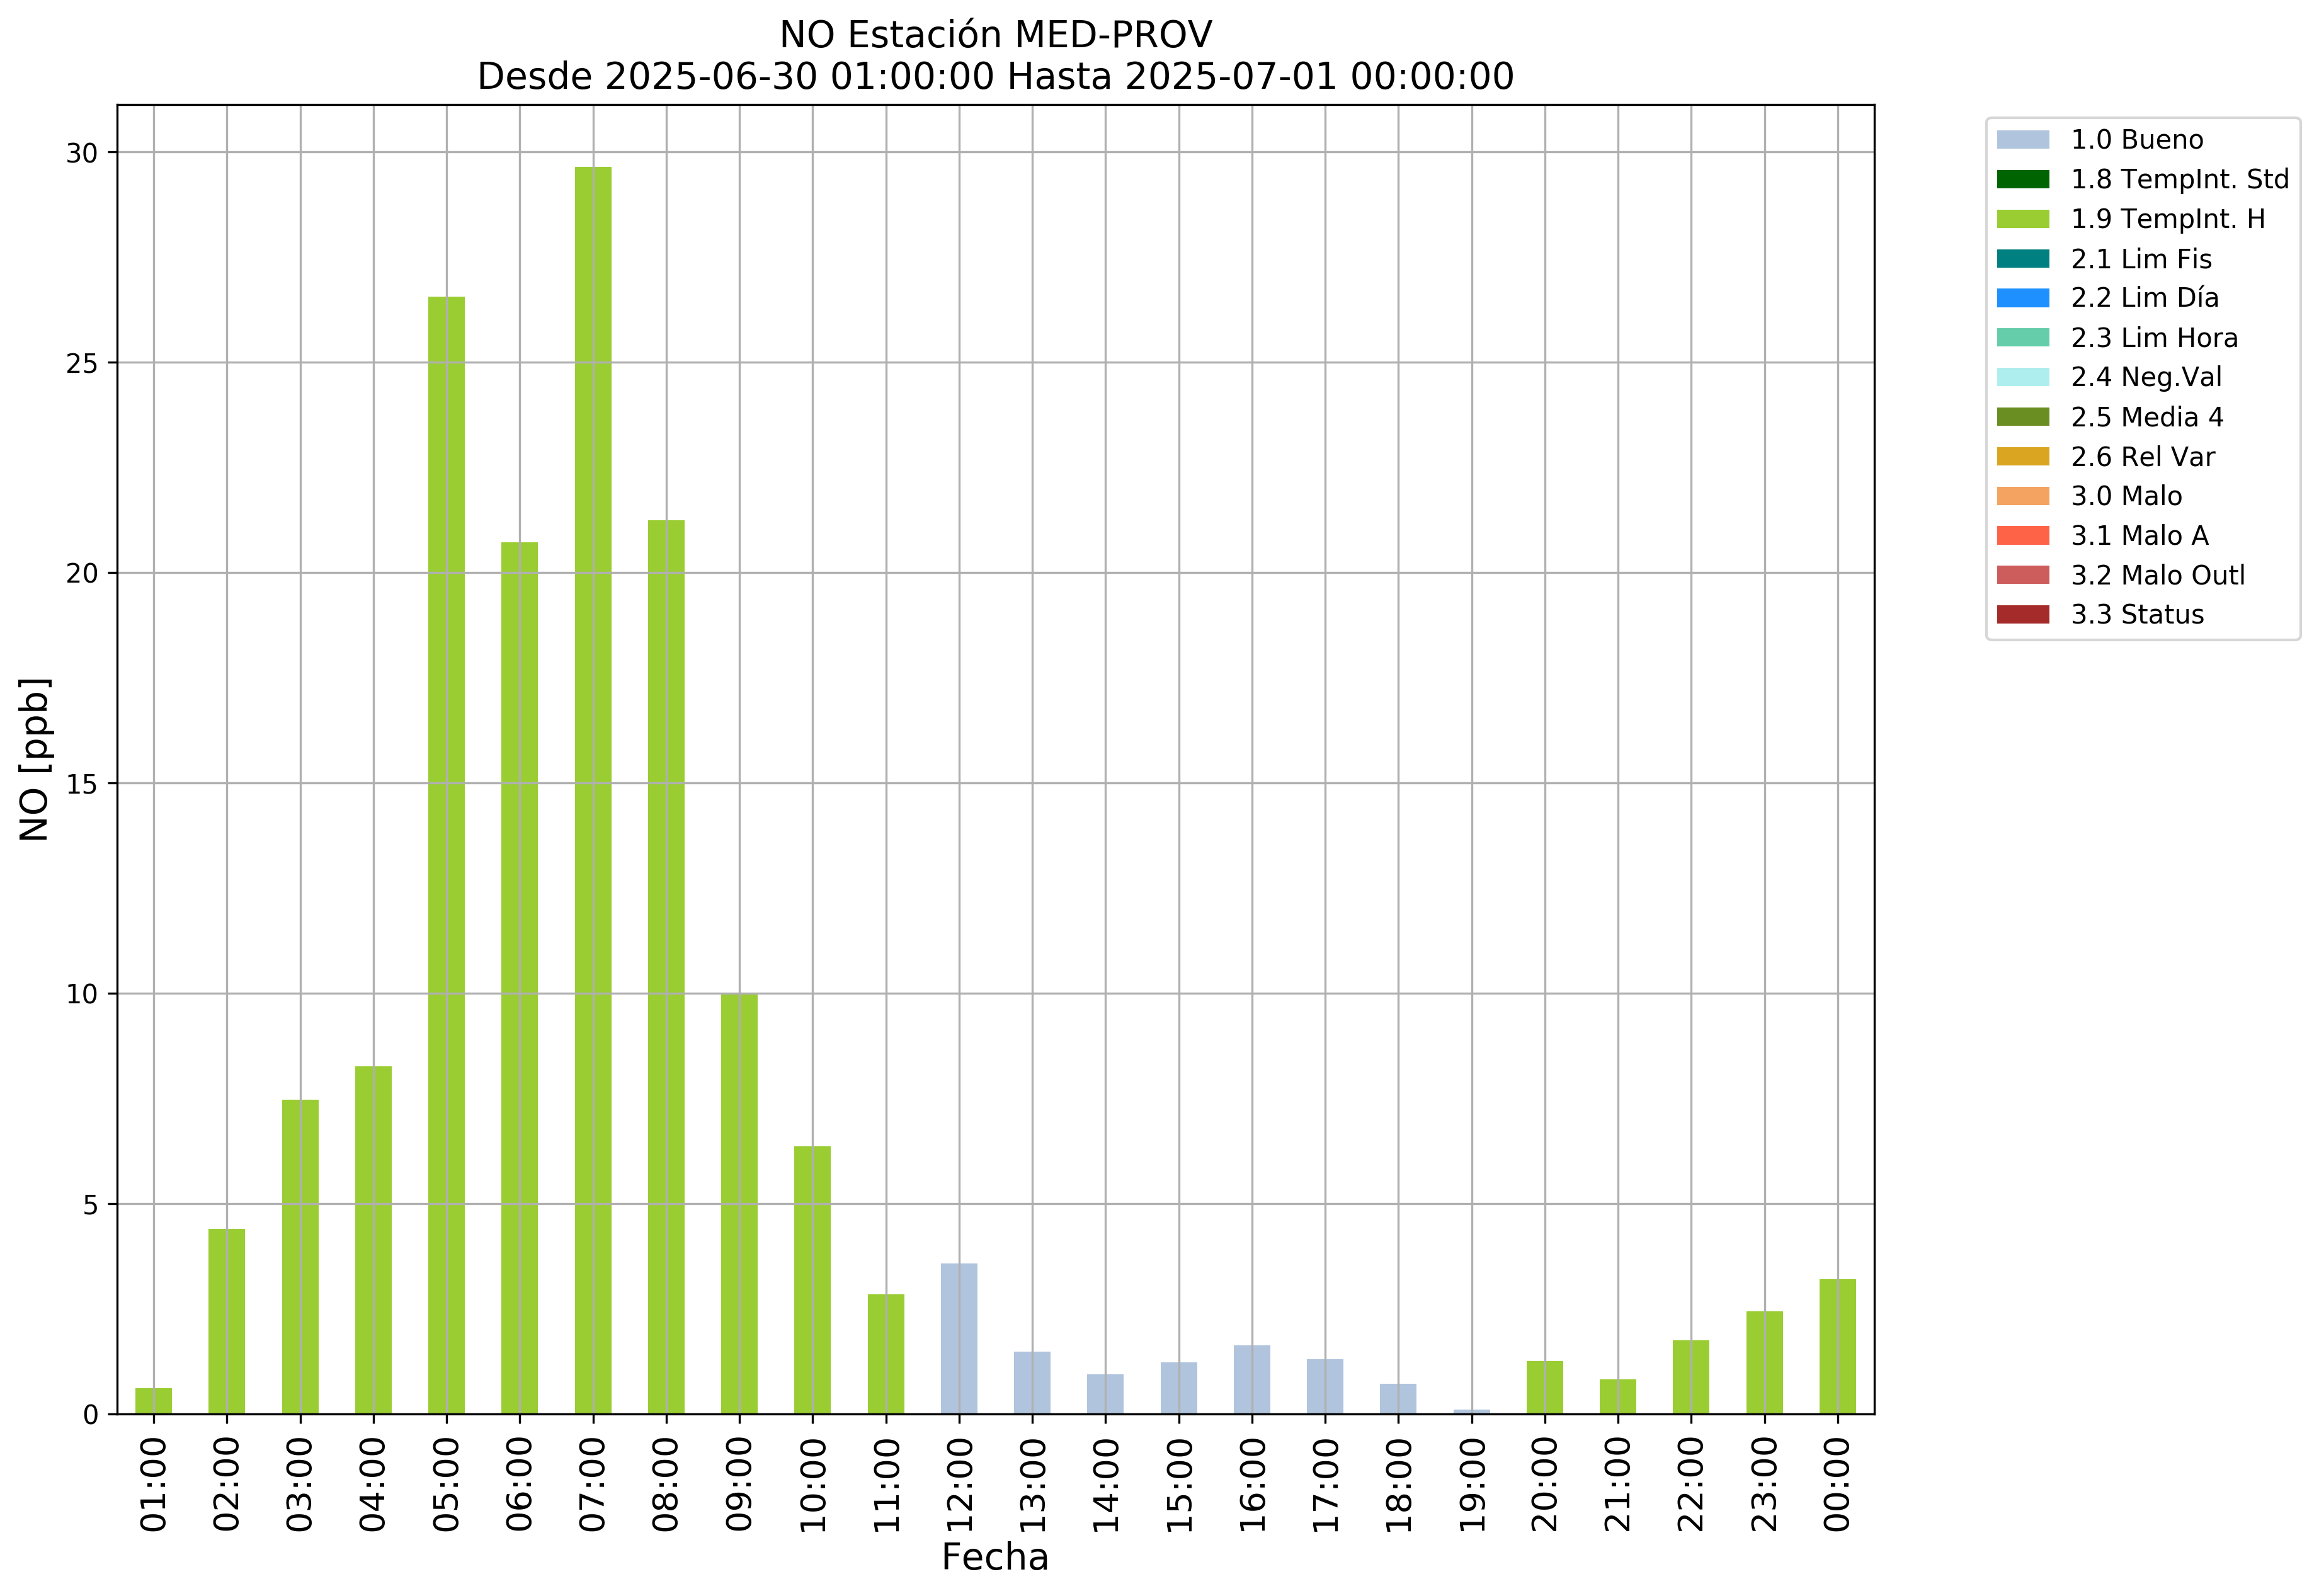Click the 3.0 Malo legend swatch

point(2022,496)
